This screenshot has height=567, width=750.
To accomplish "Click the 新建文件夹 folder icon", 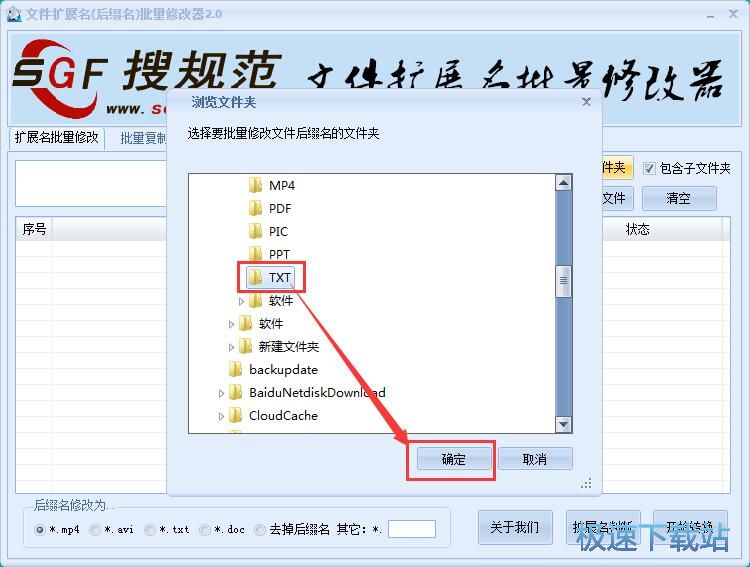I will (x=245, y=346).
